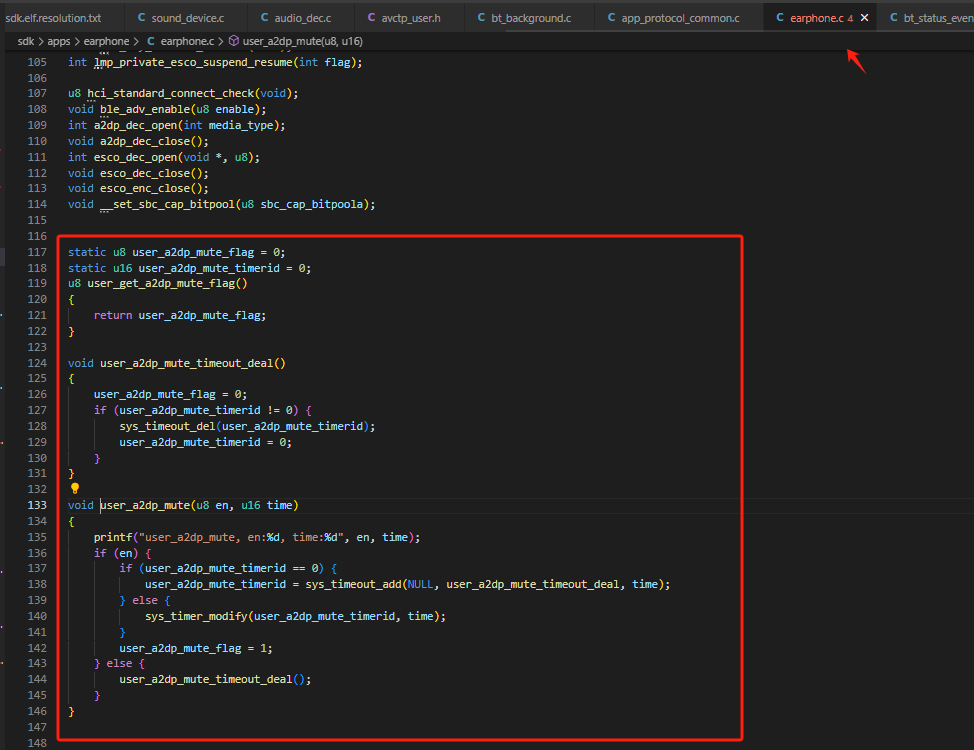
Task: Click hci_standard_connect_check on line 107
Action: [x=171, y=93]
